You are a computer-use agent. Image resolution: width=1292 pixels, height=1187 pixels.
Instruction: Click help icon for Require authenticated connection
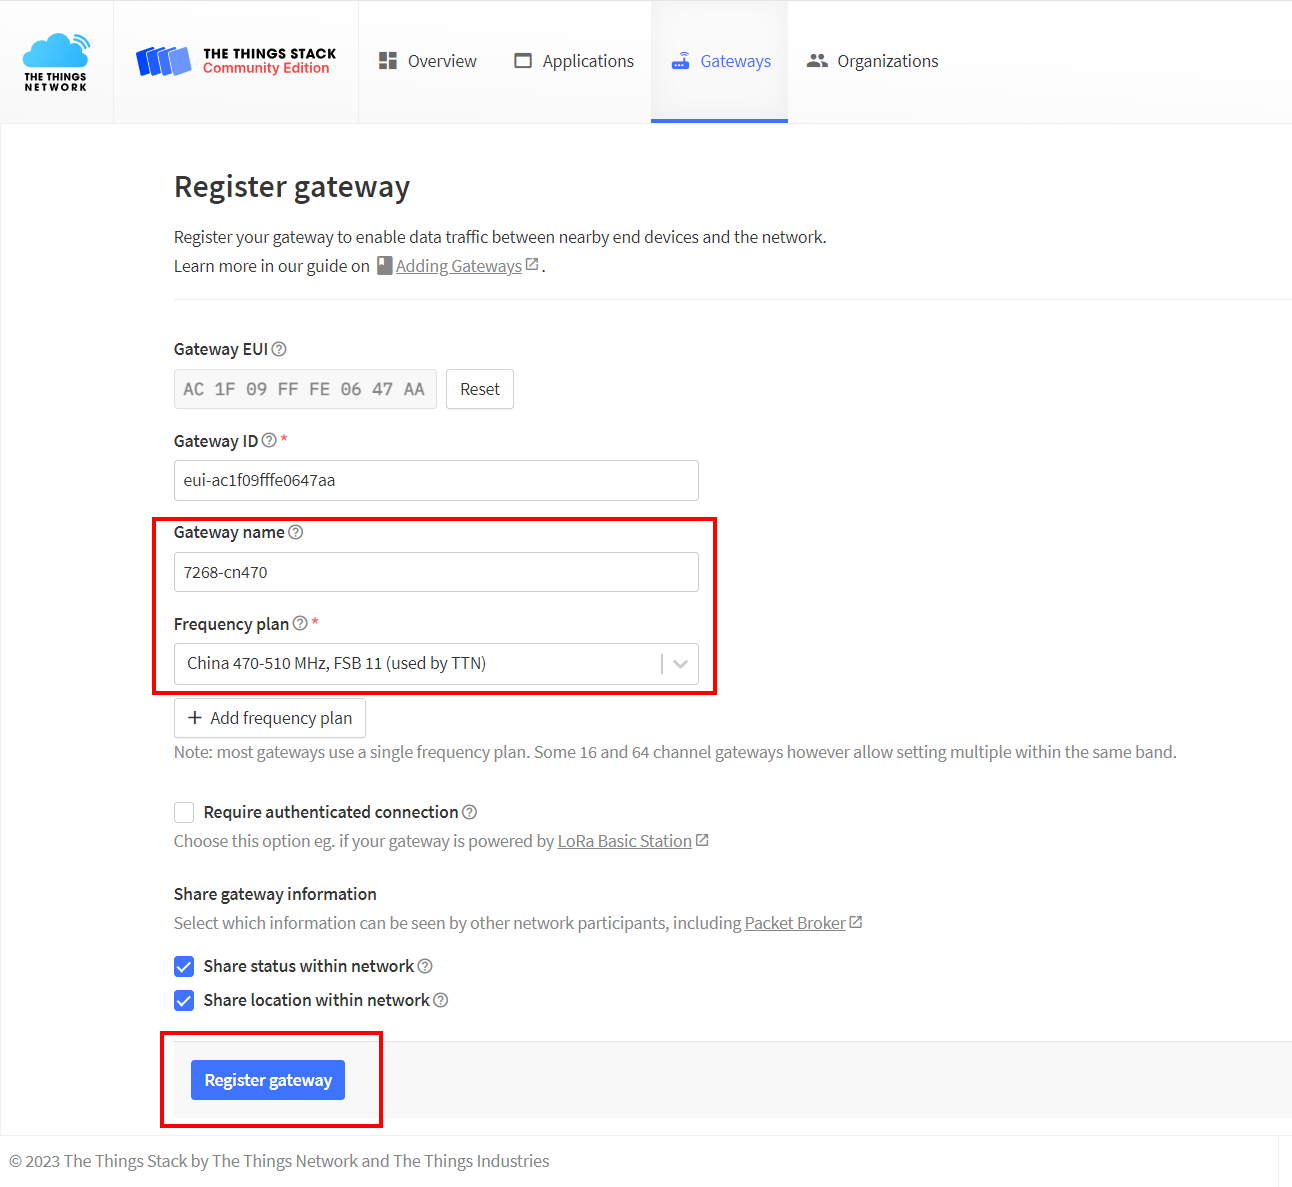(470, 812)
